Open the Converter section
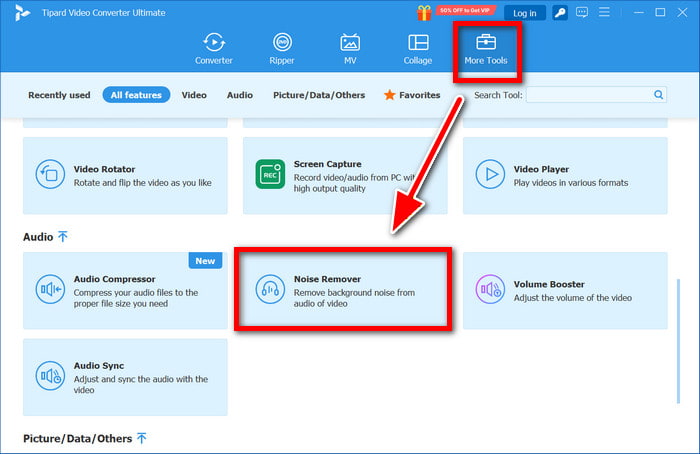 [x=213, y=48]
